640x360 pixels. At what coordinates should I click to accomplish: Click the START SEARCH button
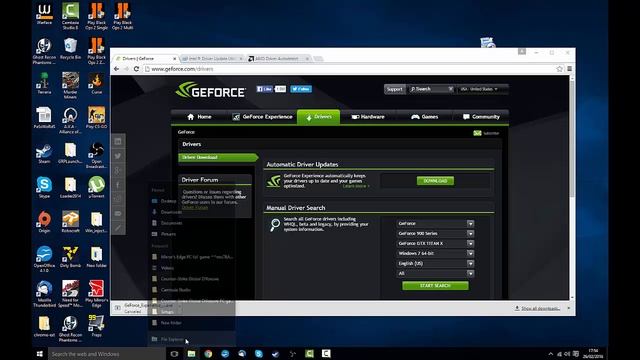(435, 286)
